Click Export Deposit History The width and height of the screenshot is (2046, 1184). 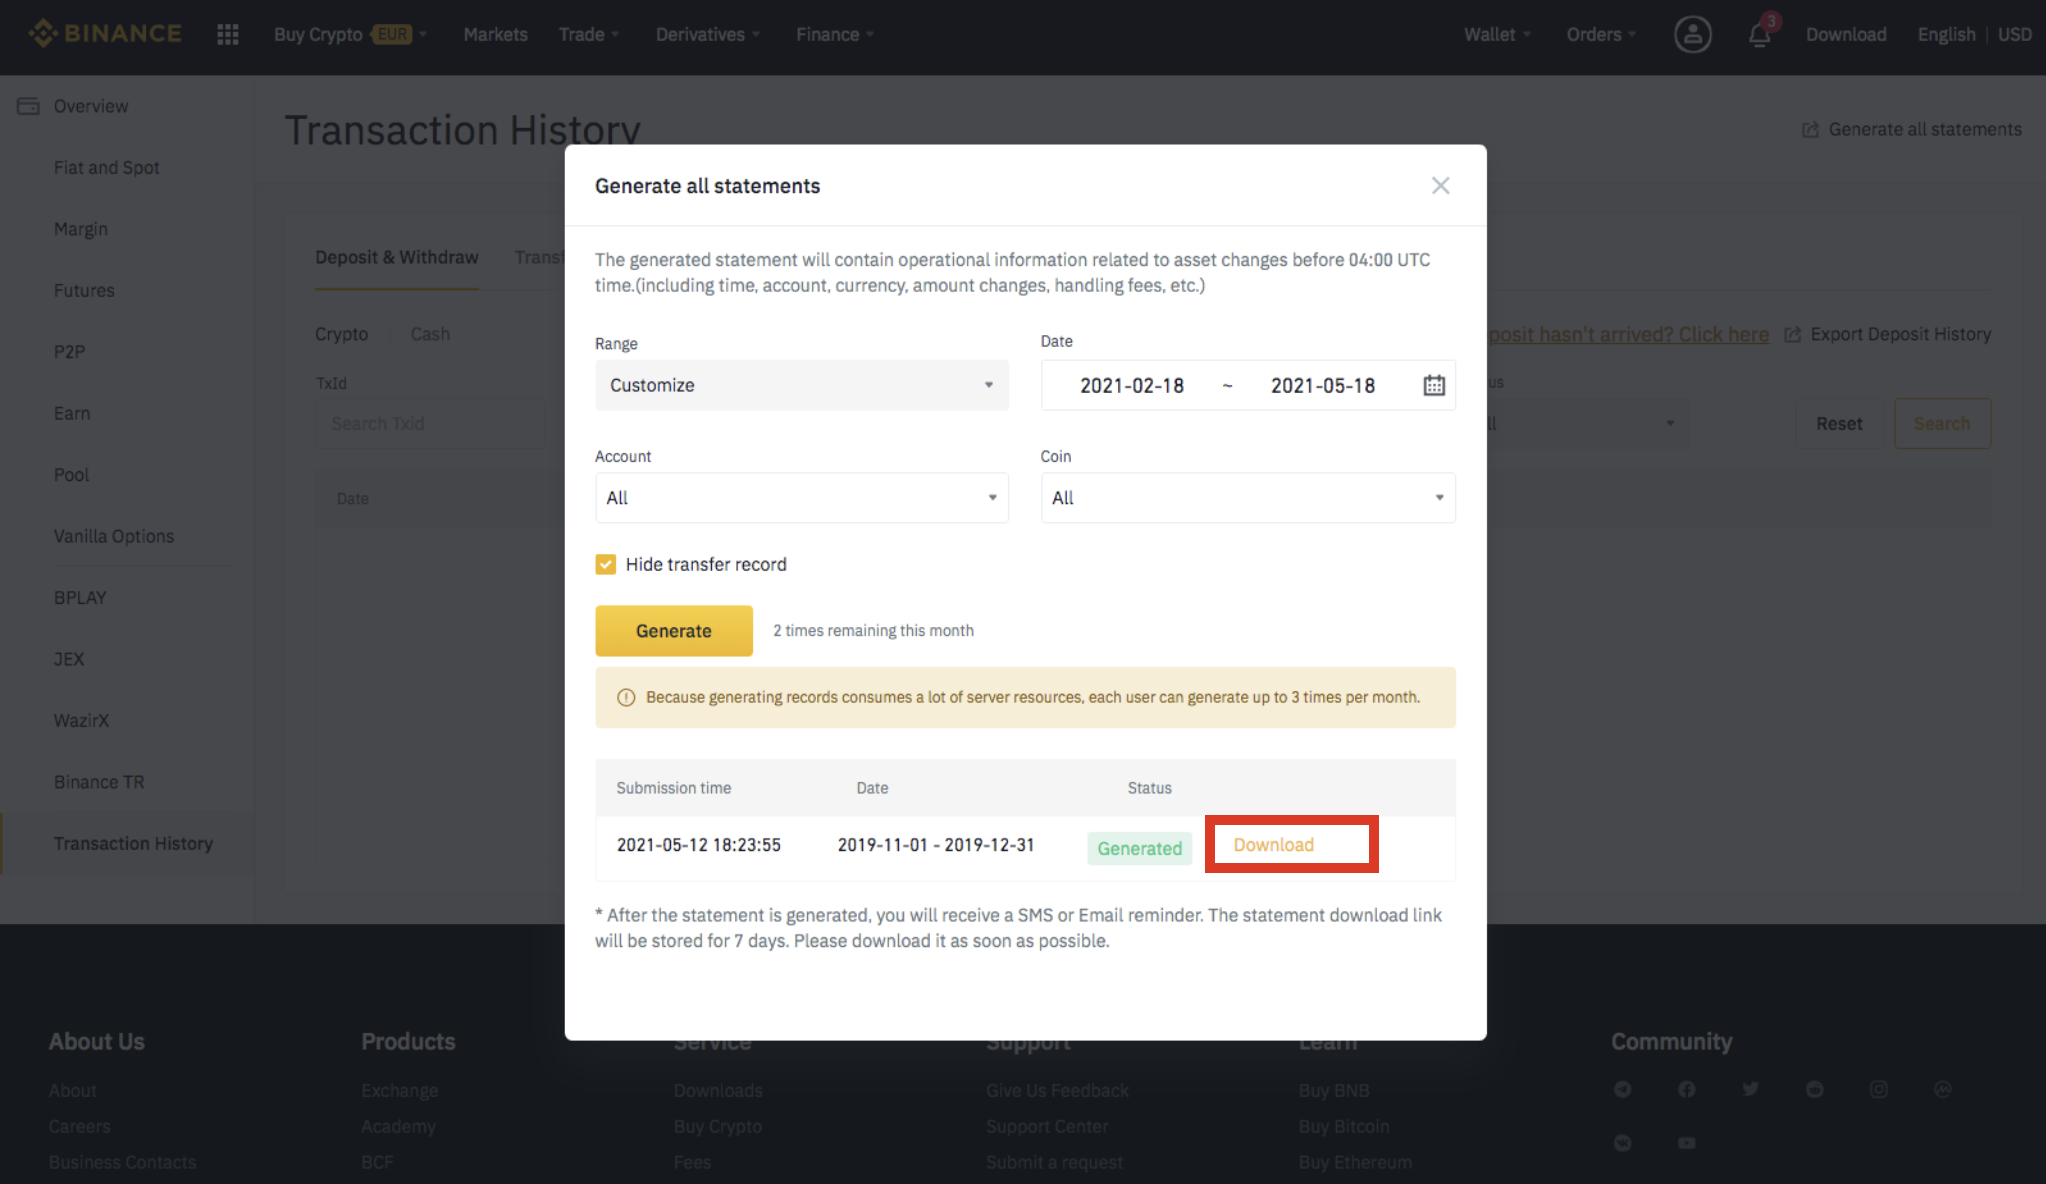pos(1888,334)
